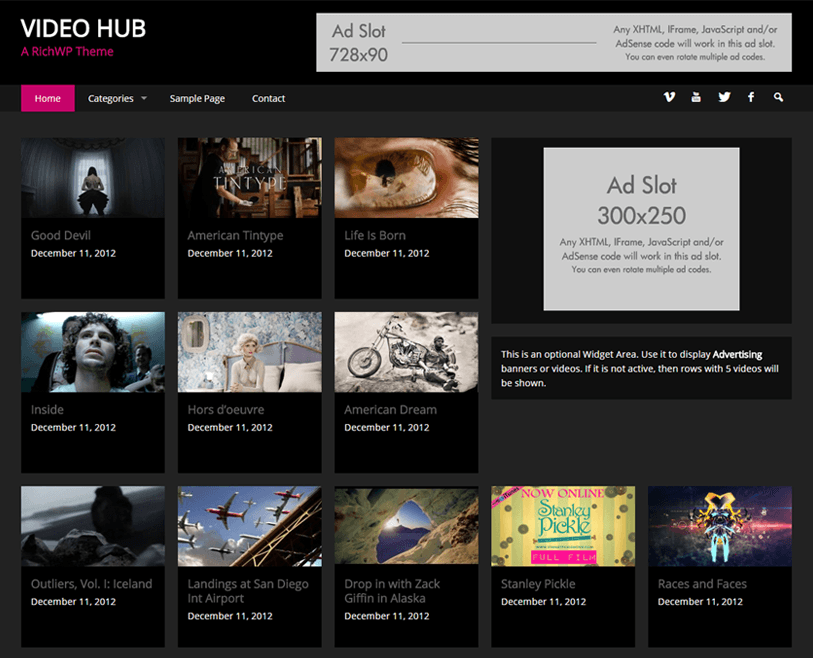This screenshot has width=813, height=658.
Task: Click the American Tintype thumbnail
Action: pyautogui.click(x=249, y=176)
